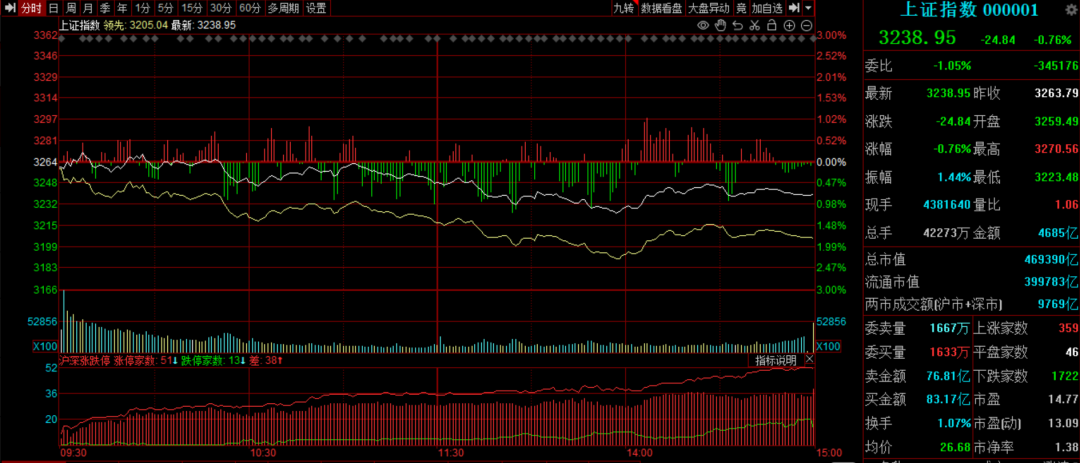
Task: Click the large 3238.95 price value
Action: (x=917, y=38)
